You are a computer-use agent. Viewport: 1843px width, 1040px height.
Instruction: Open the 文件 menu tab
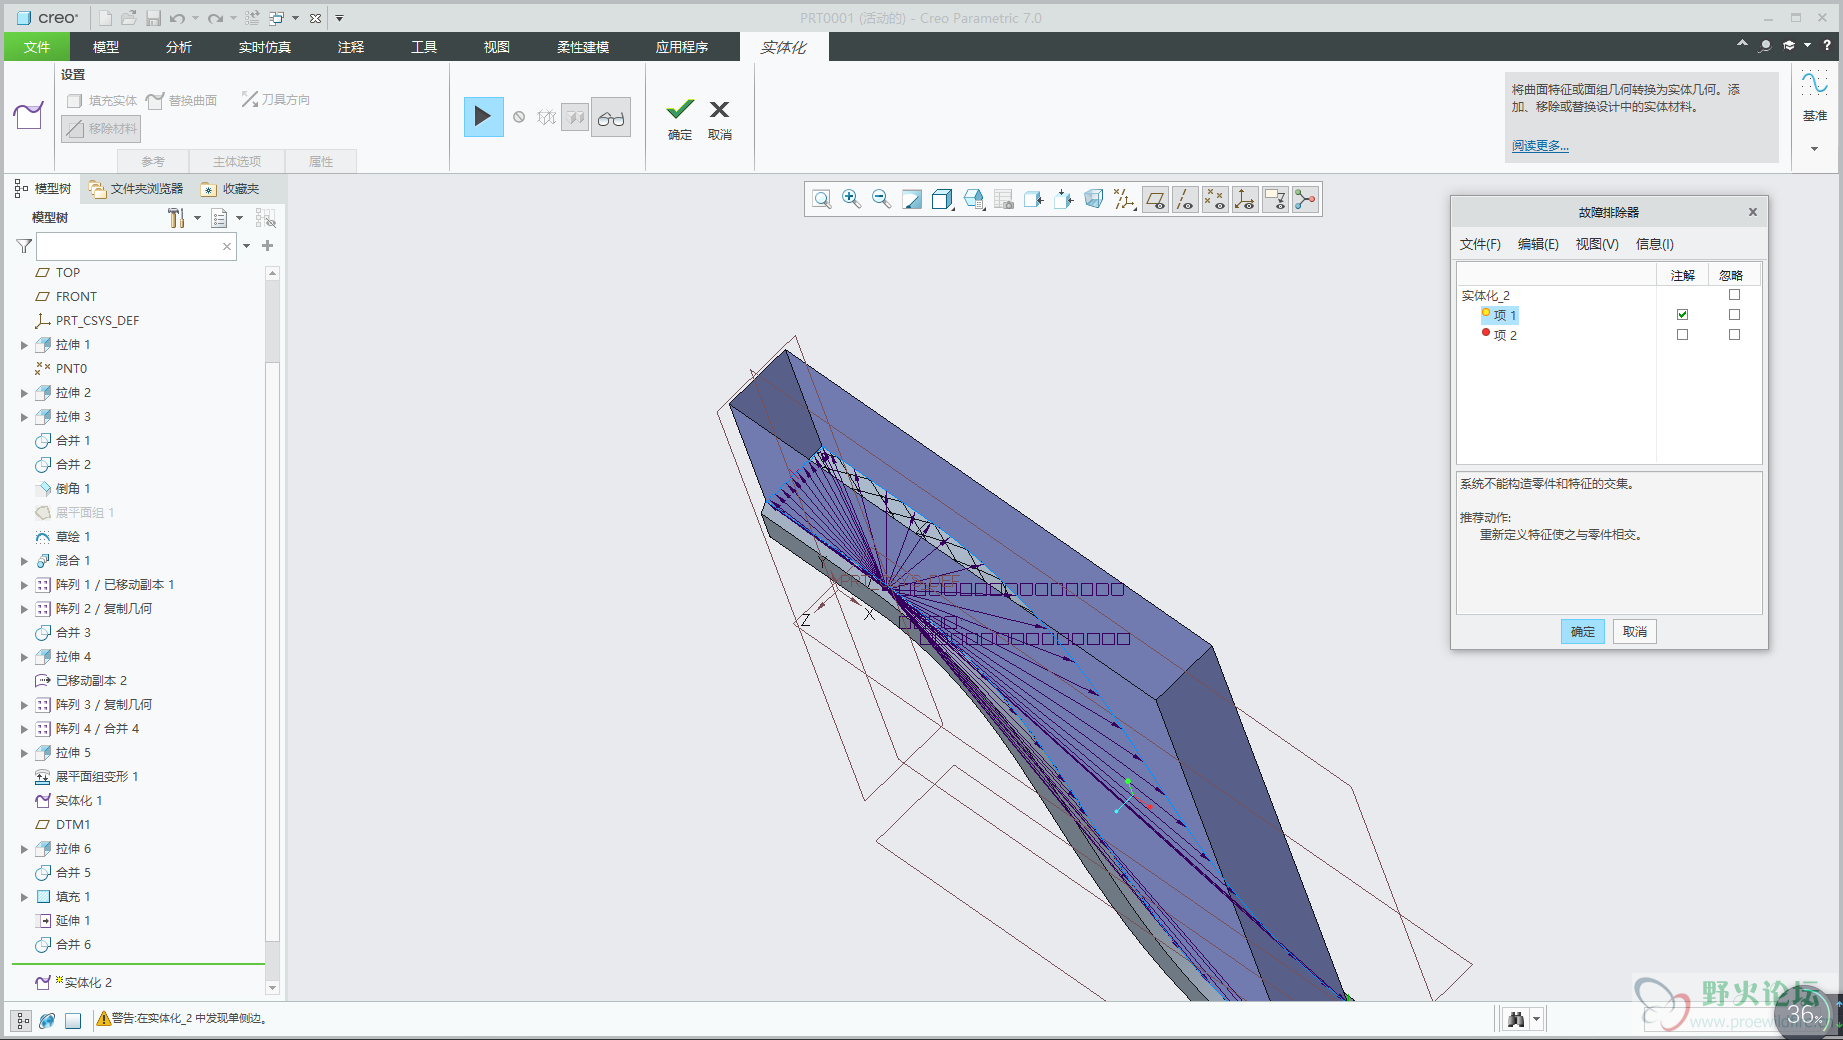click(x=37, y=47)
